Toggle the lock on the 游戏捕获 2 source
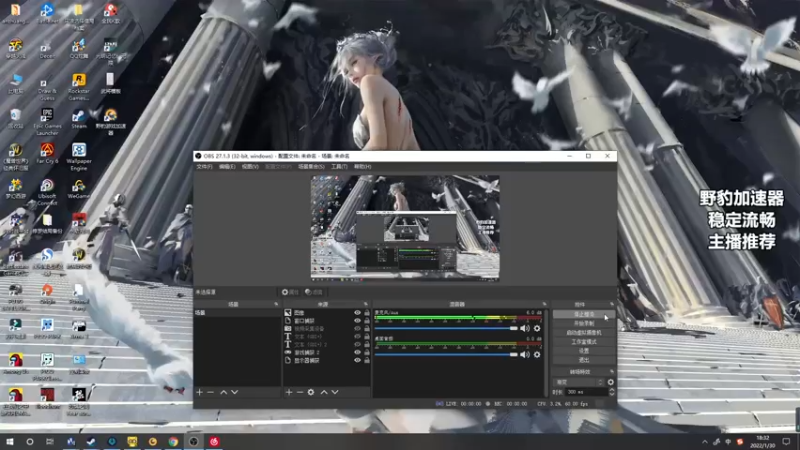The height and width of the screenshot is (450, 800). 367,353
